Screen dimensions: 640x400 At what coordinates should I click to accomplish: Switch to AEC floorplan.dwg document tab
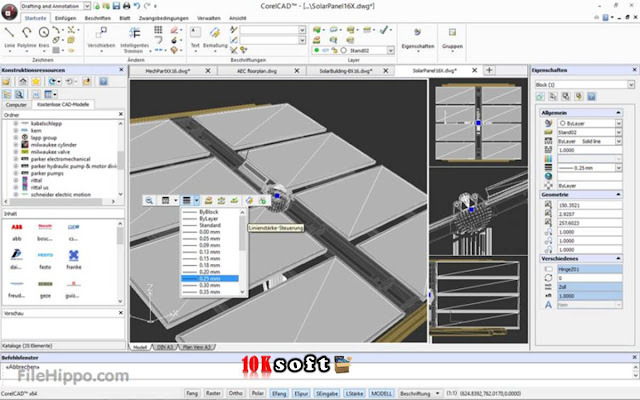coord(257,71)
